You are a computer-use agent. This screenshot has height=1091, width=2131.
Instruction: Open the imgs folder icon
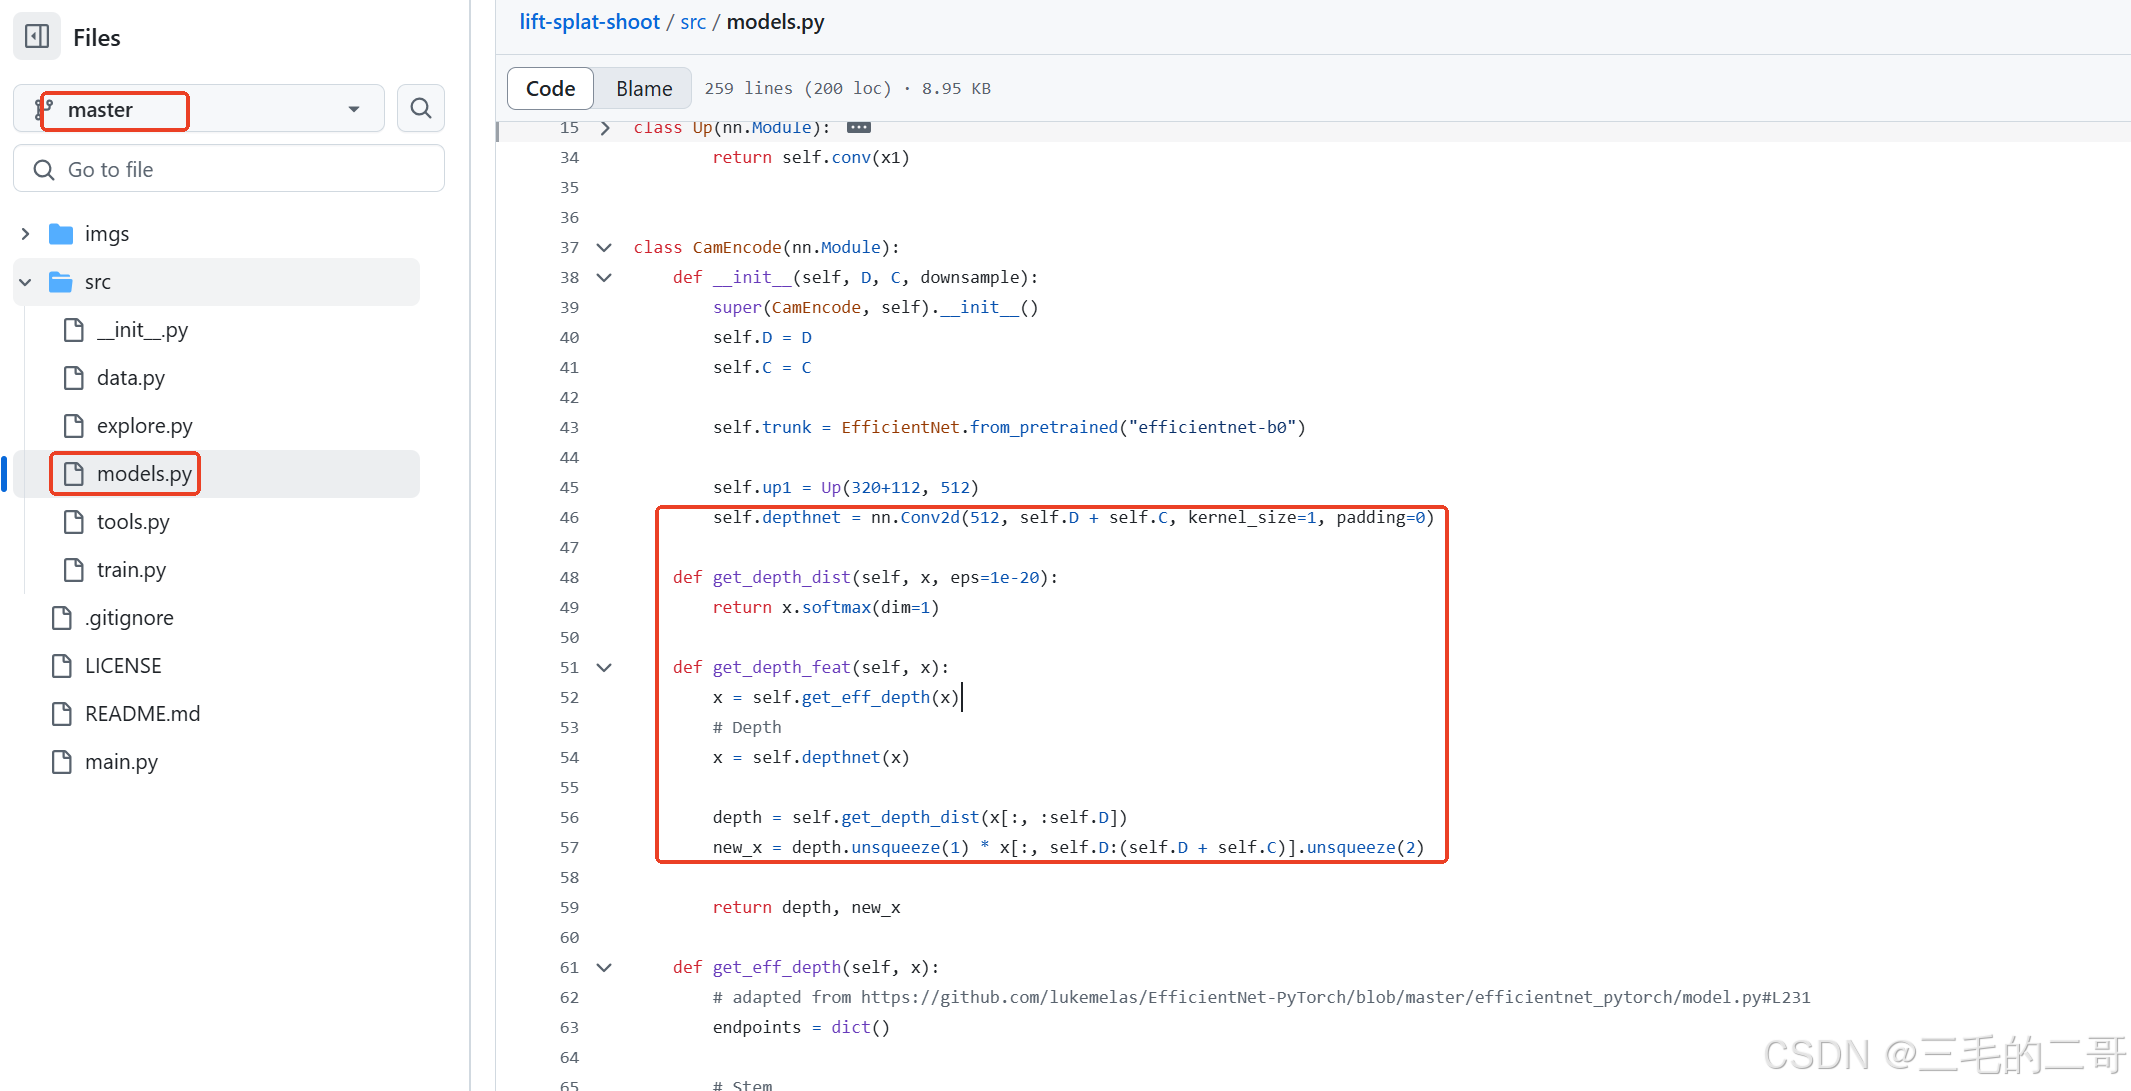pyautogui.click(x=61, y=234)
